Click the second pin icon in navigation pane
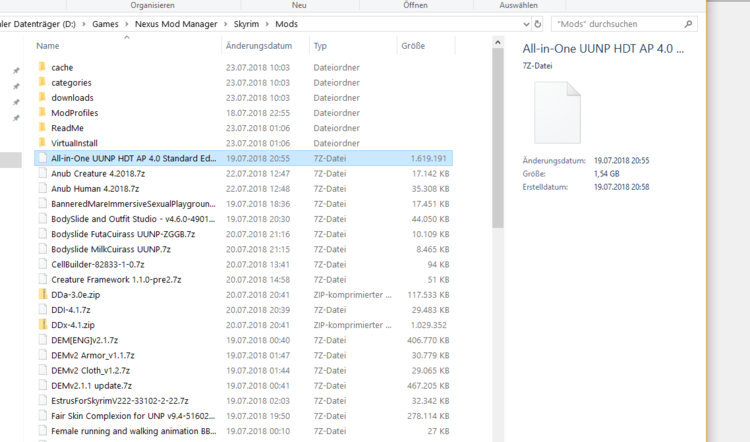 (x=16, y=87)
